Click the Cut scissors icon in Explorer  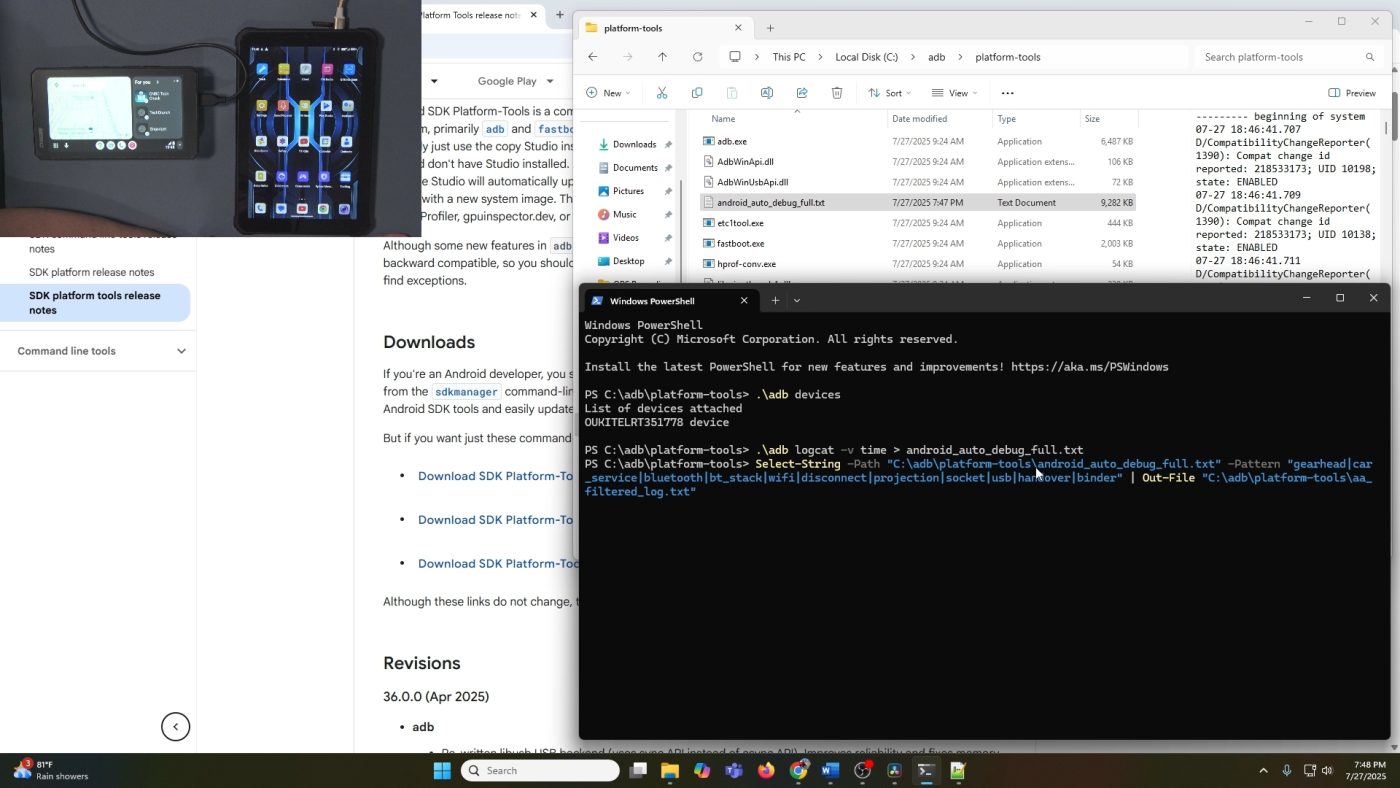(661, 93)
